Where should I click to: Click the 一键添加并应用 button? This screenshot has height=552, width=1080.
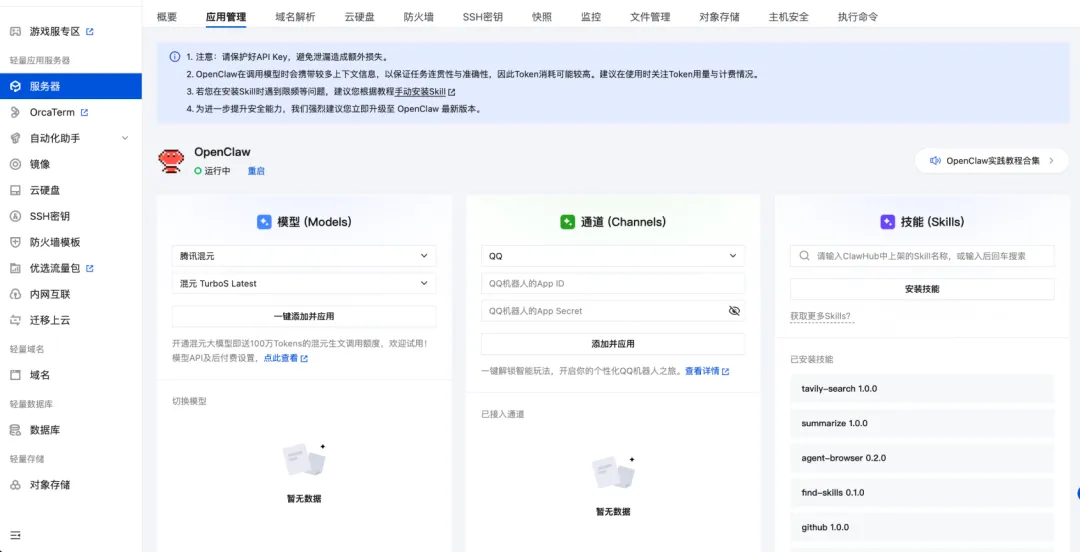[304, 316]
